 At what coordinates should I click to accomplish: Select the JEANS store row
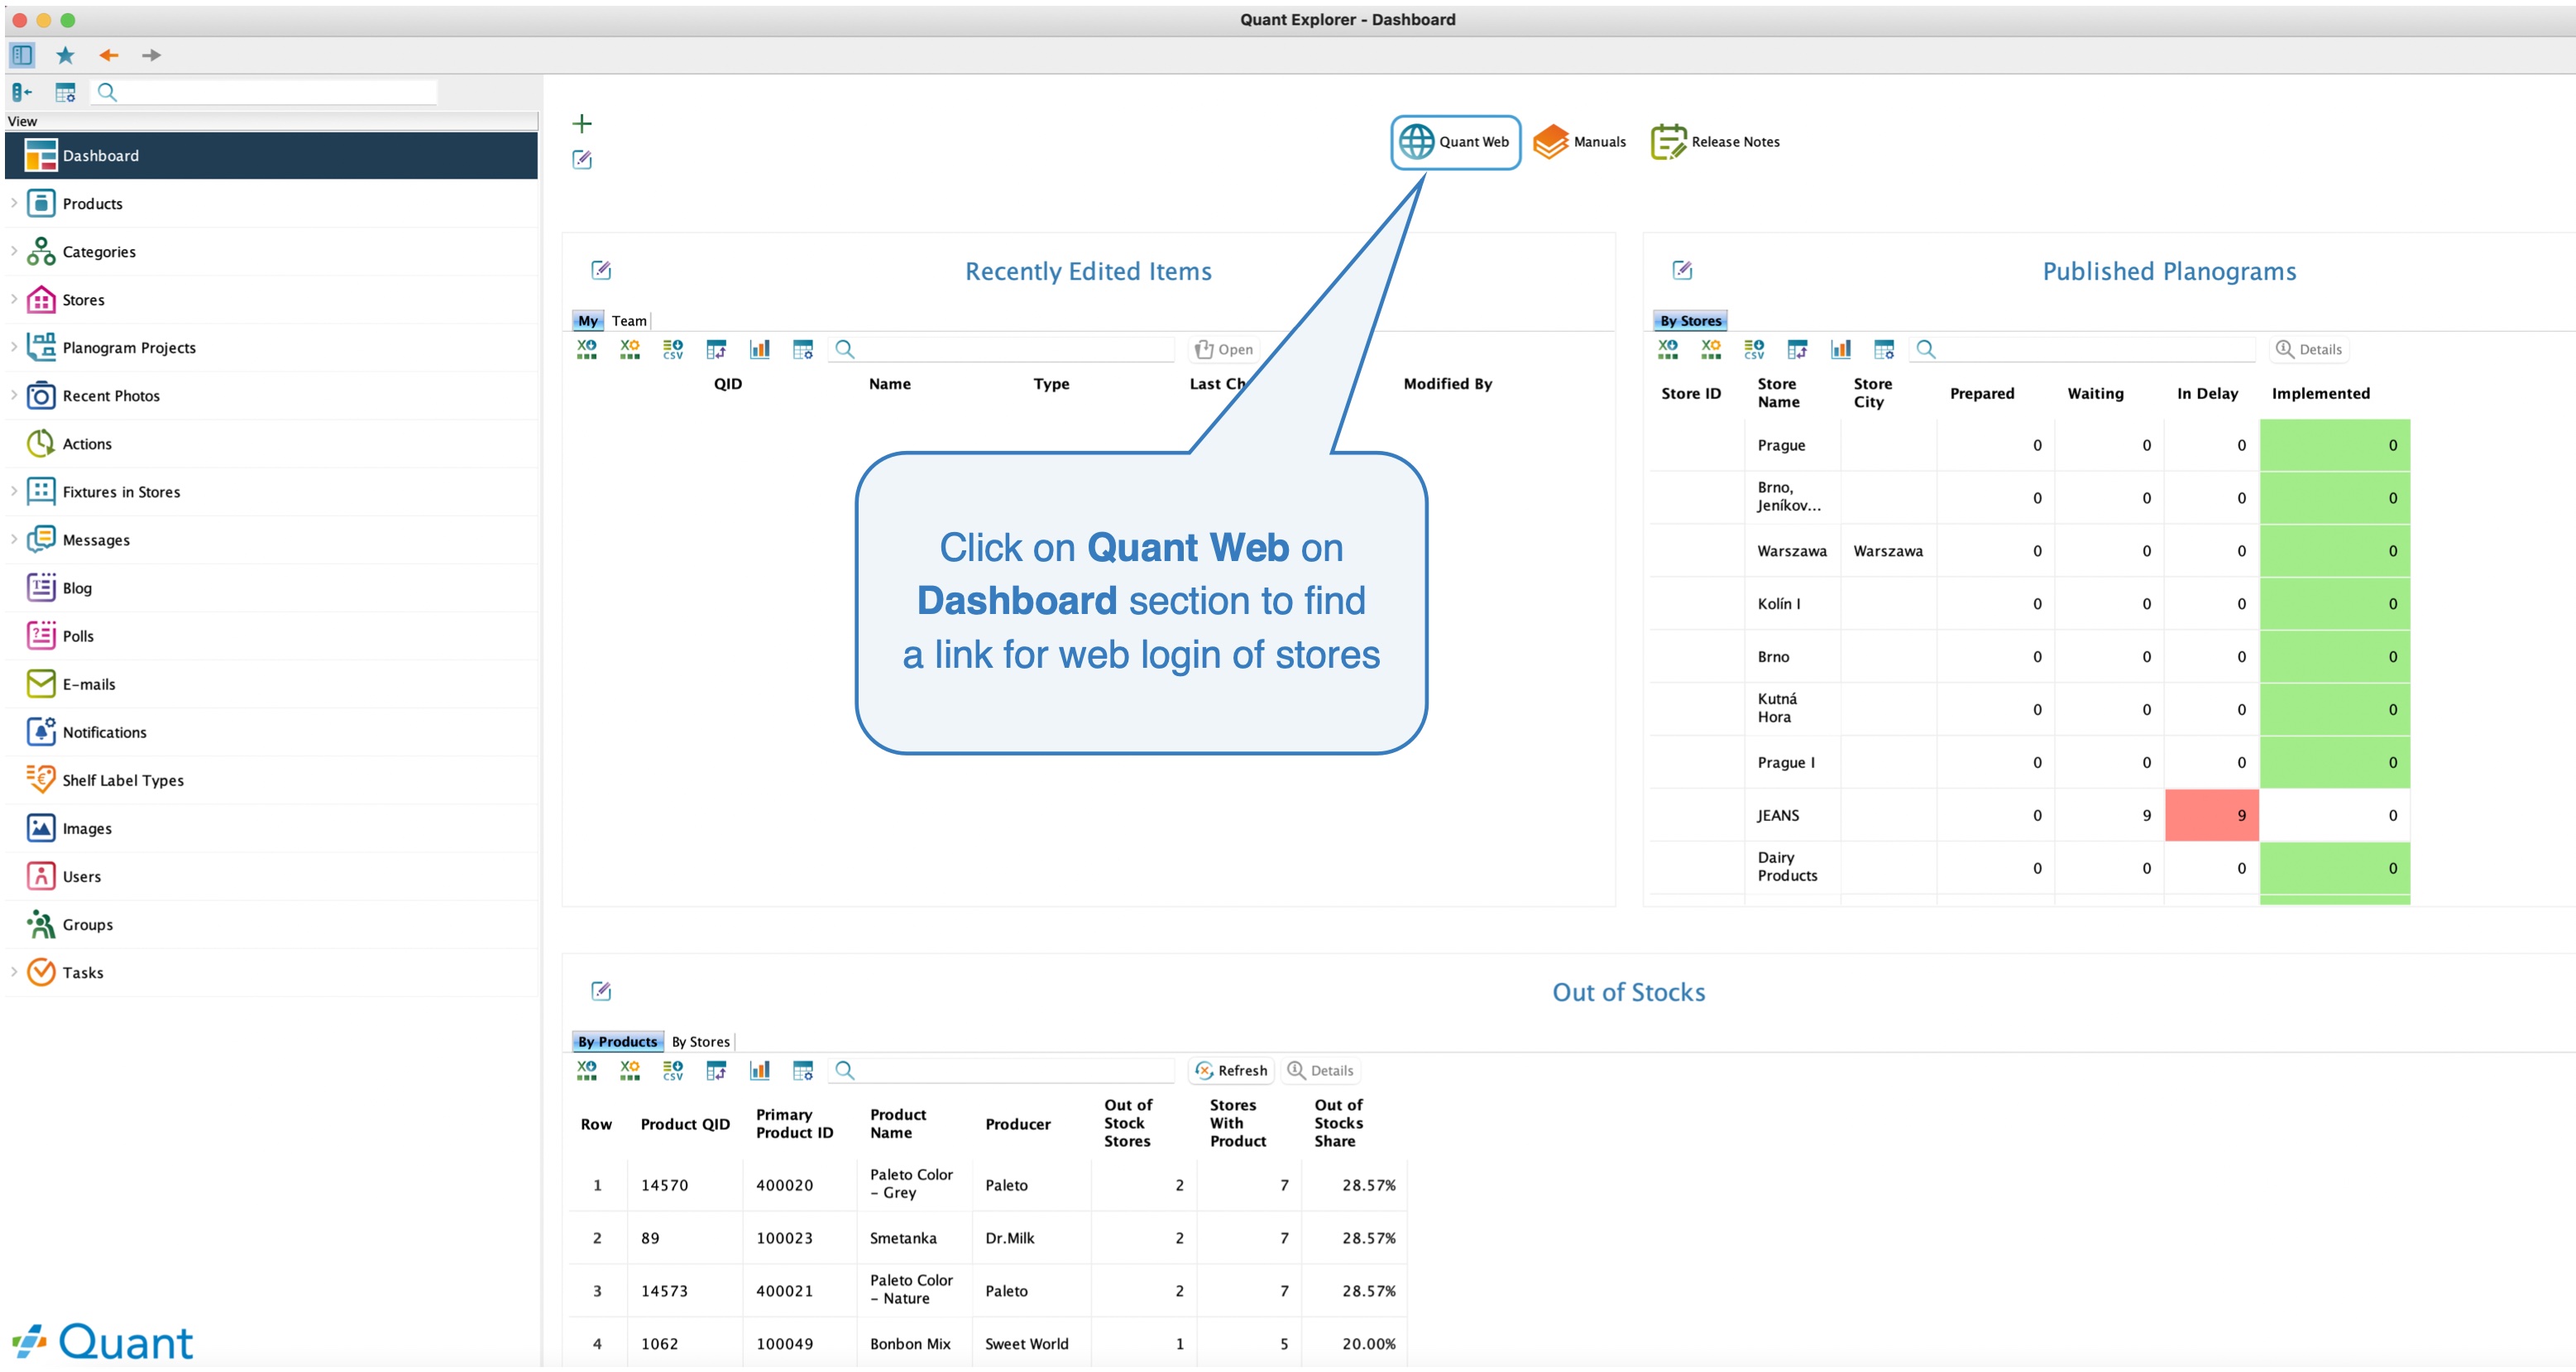(2030, 815)
